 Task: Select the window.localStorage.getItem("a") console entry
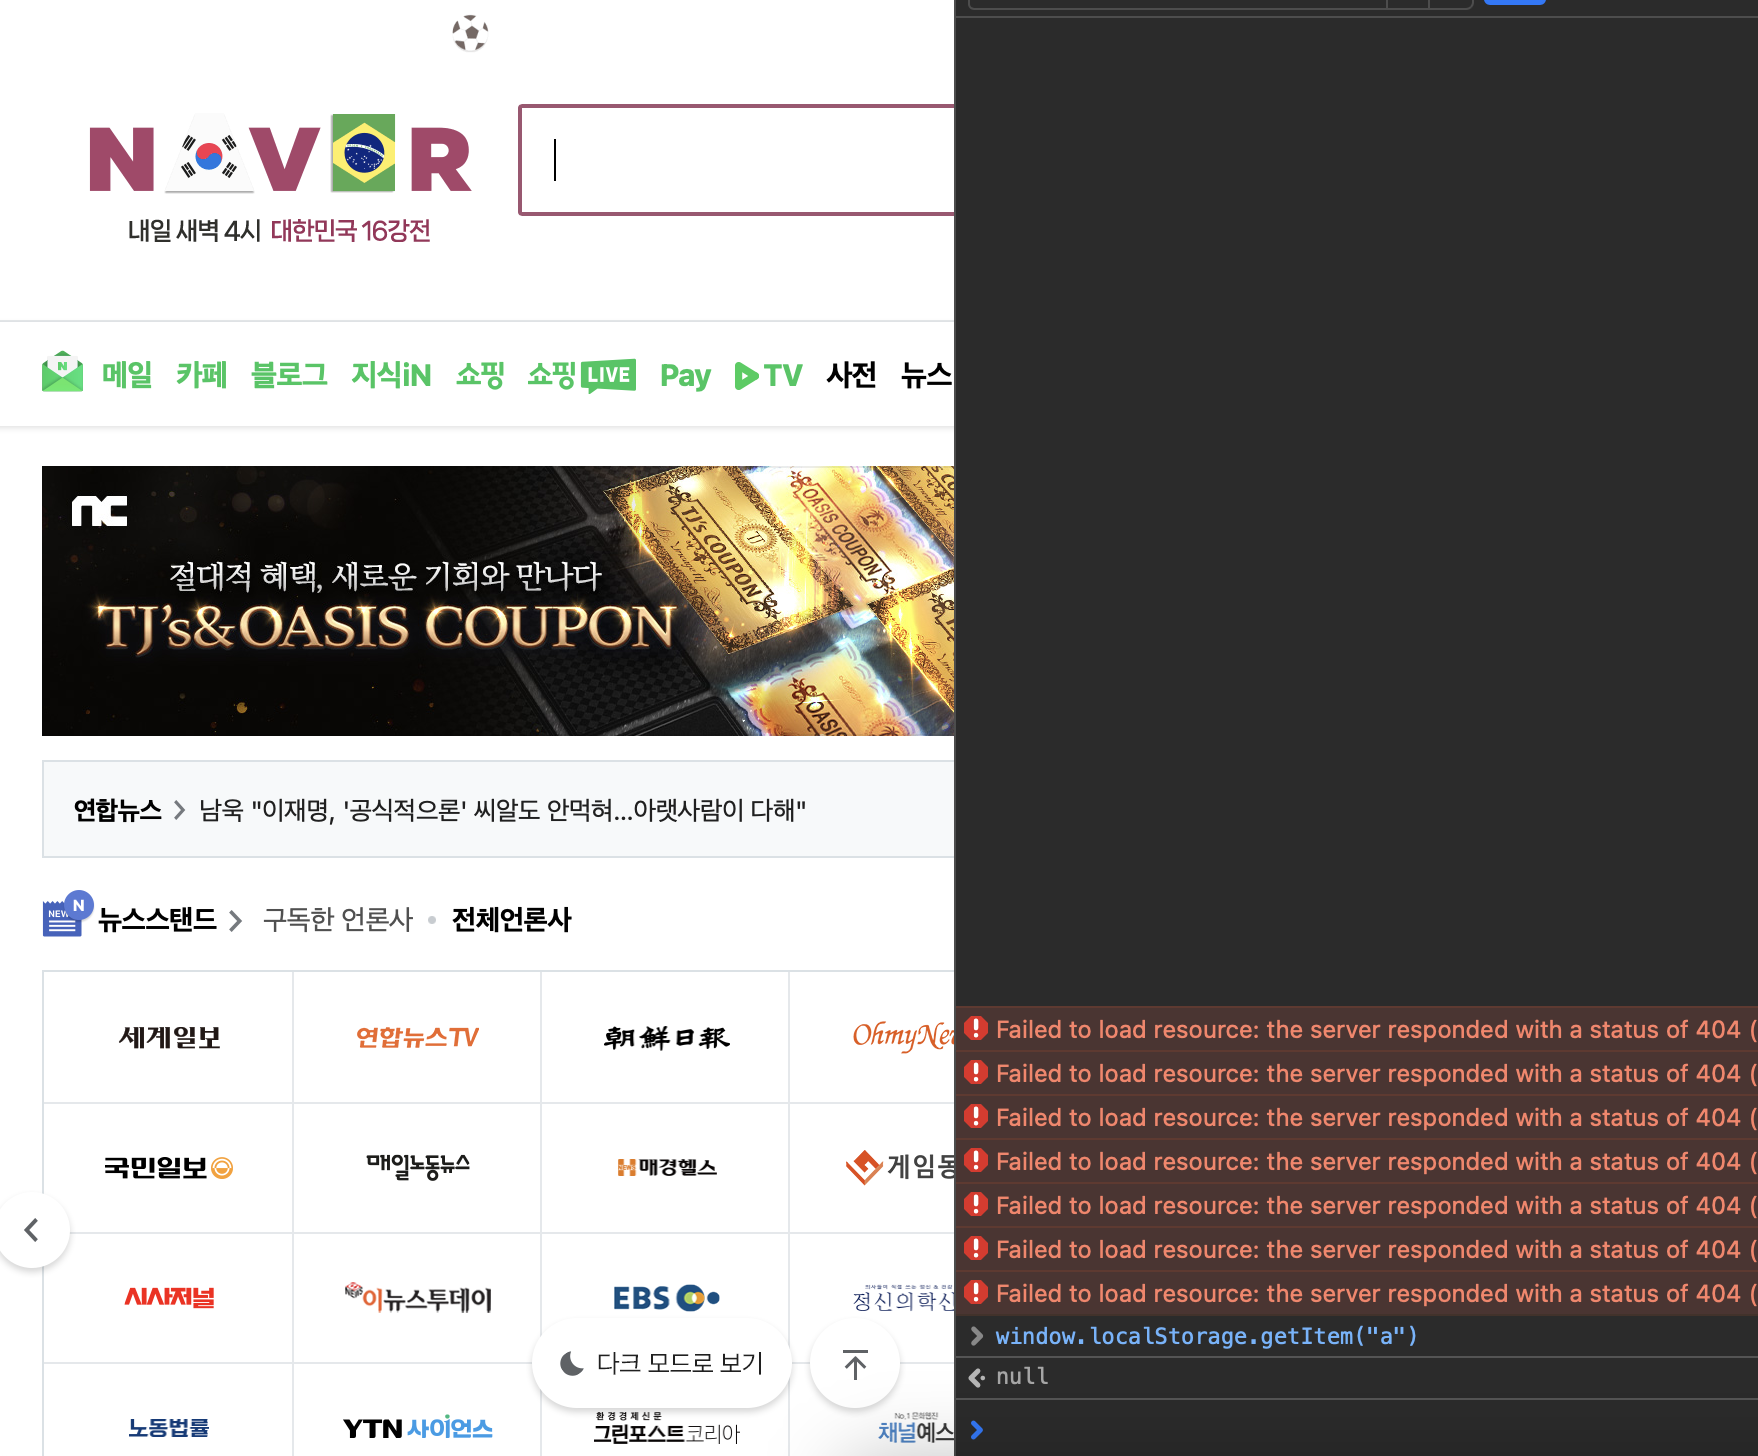pos(1206,1336)
